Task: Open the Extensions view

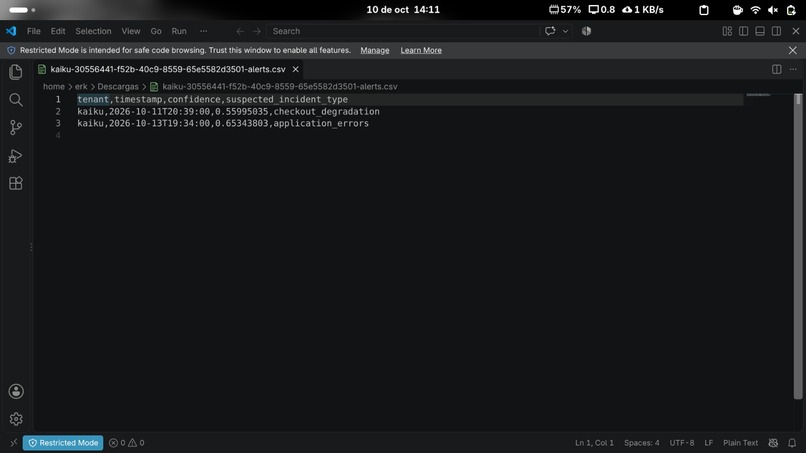Action: coord(16,184)
